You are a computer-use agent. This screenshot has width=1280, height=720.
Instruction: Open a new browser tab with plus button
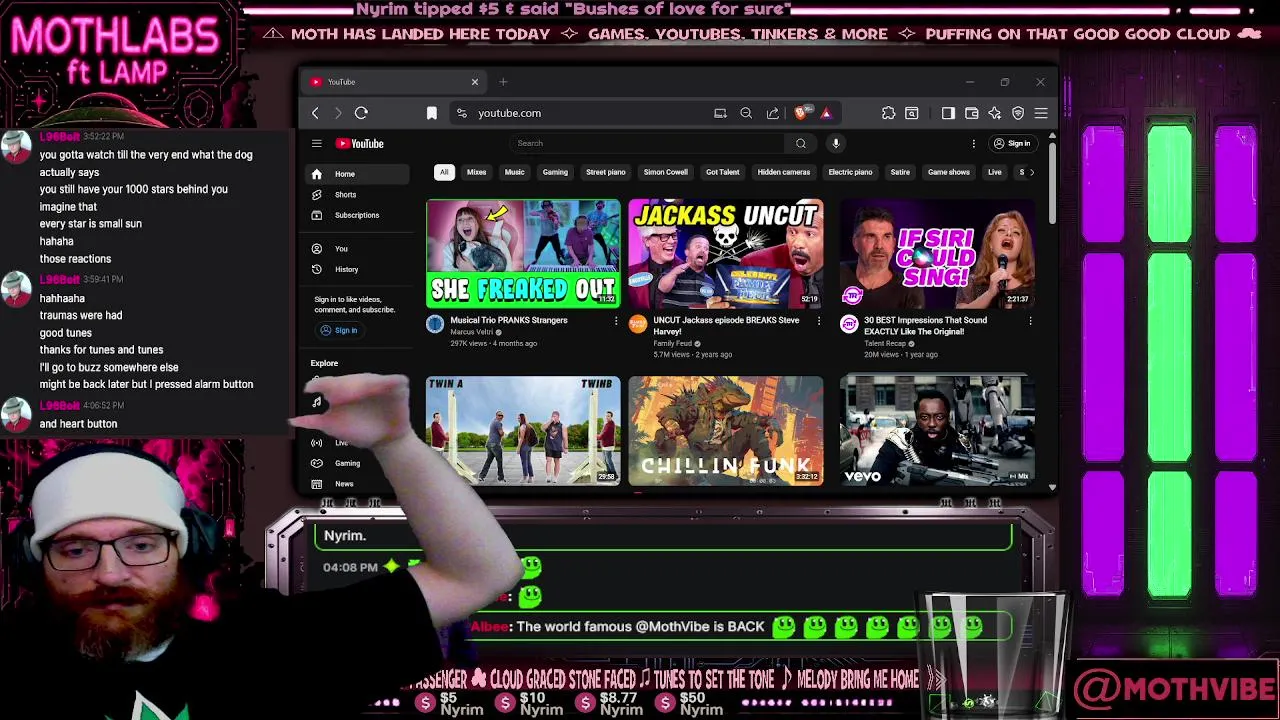point(503,82)
